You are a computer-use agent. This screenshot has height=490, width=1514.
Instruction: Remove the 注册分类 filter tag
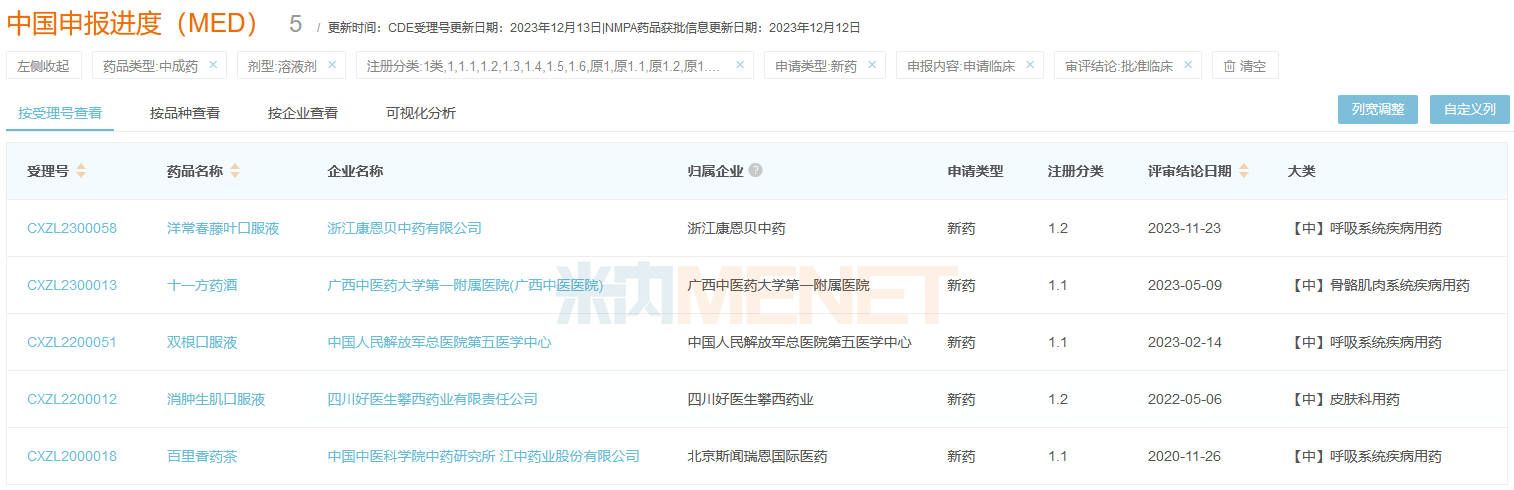[x=740, y=65]
